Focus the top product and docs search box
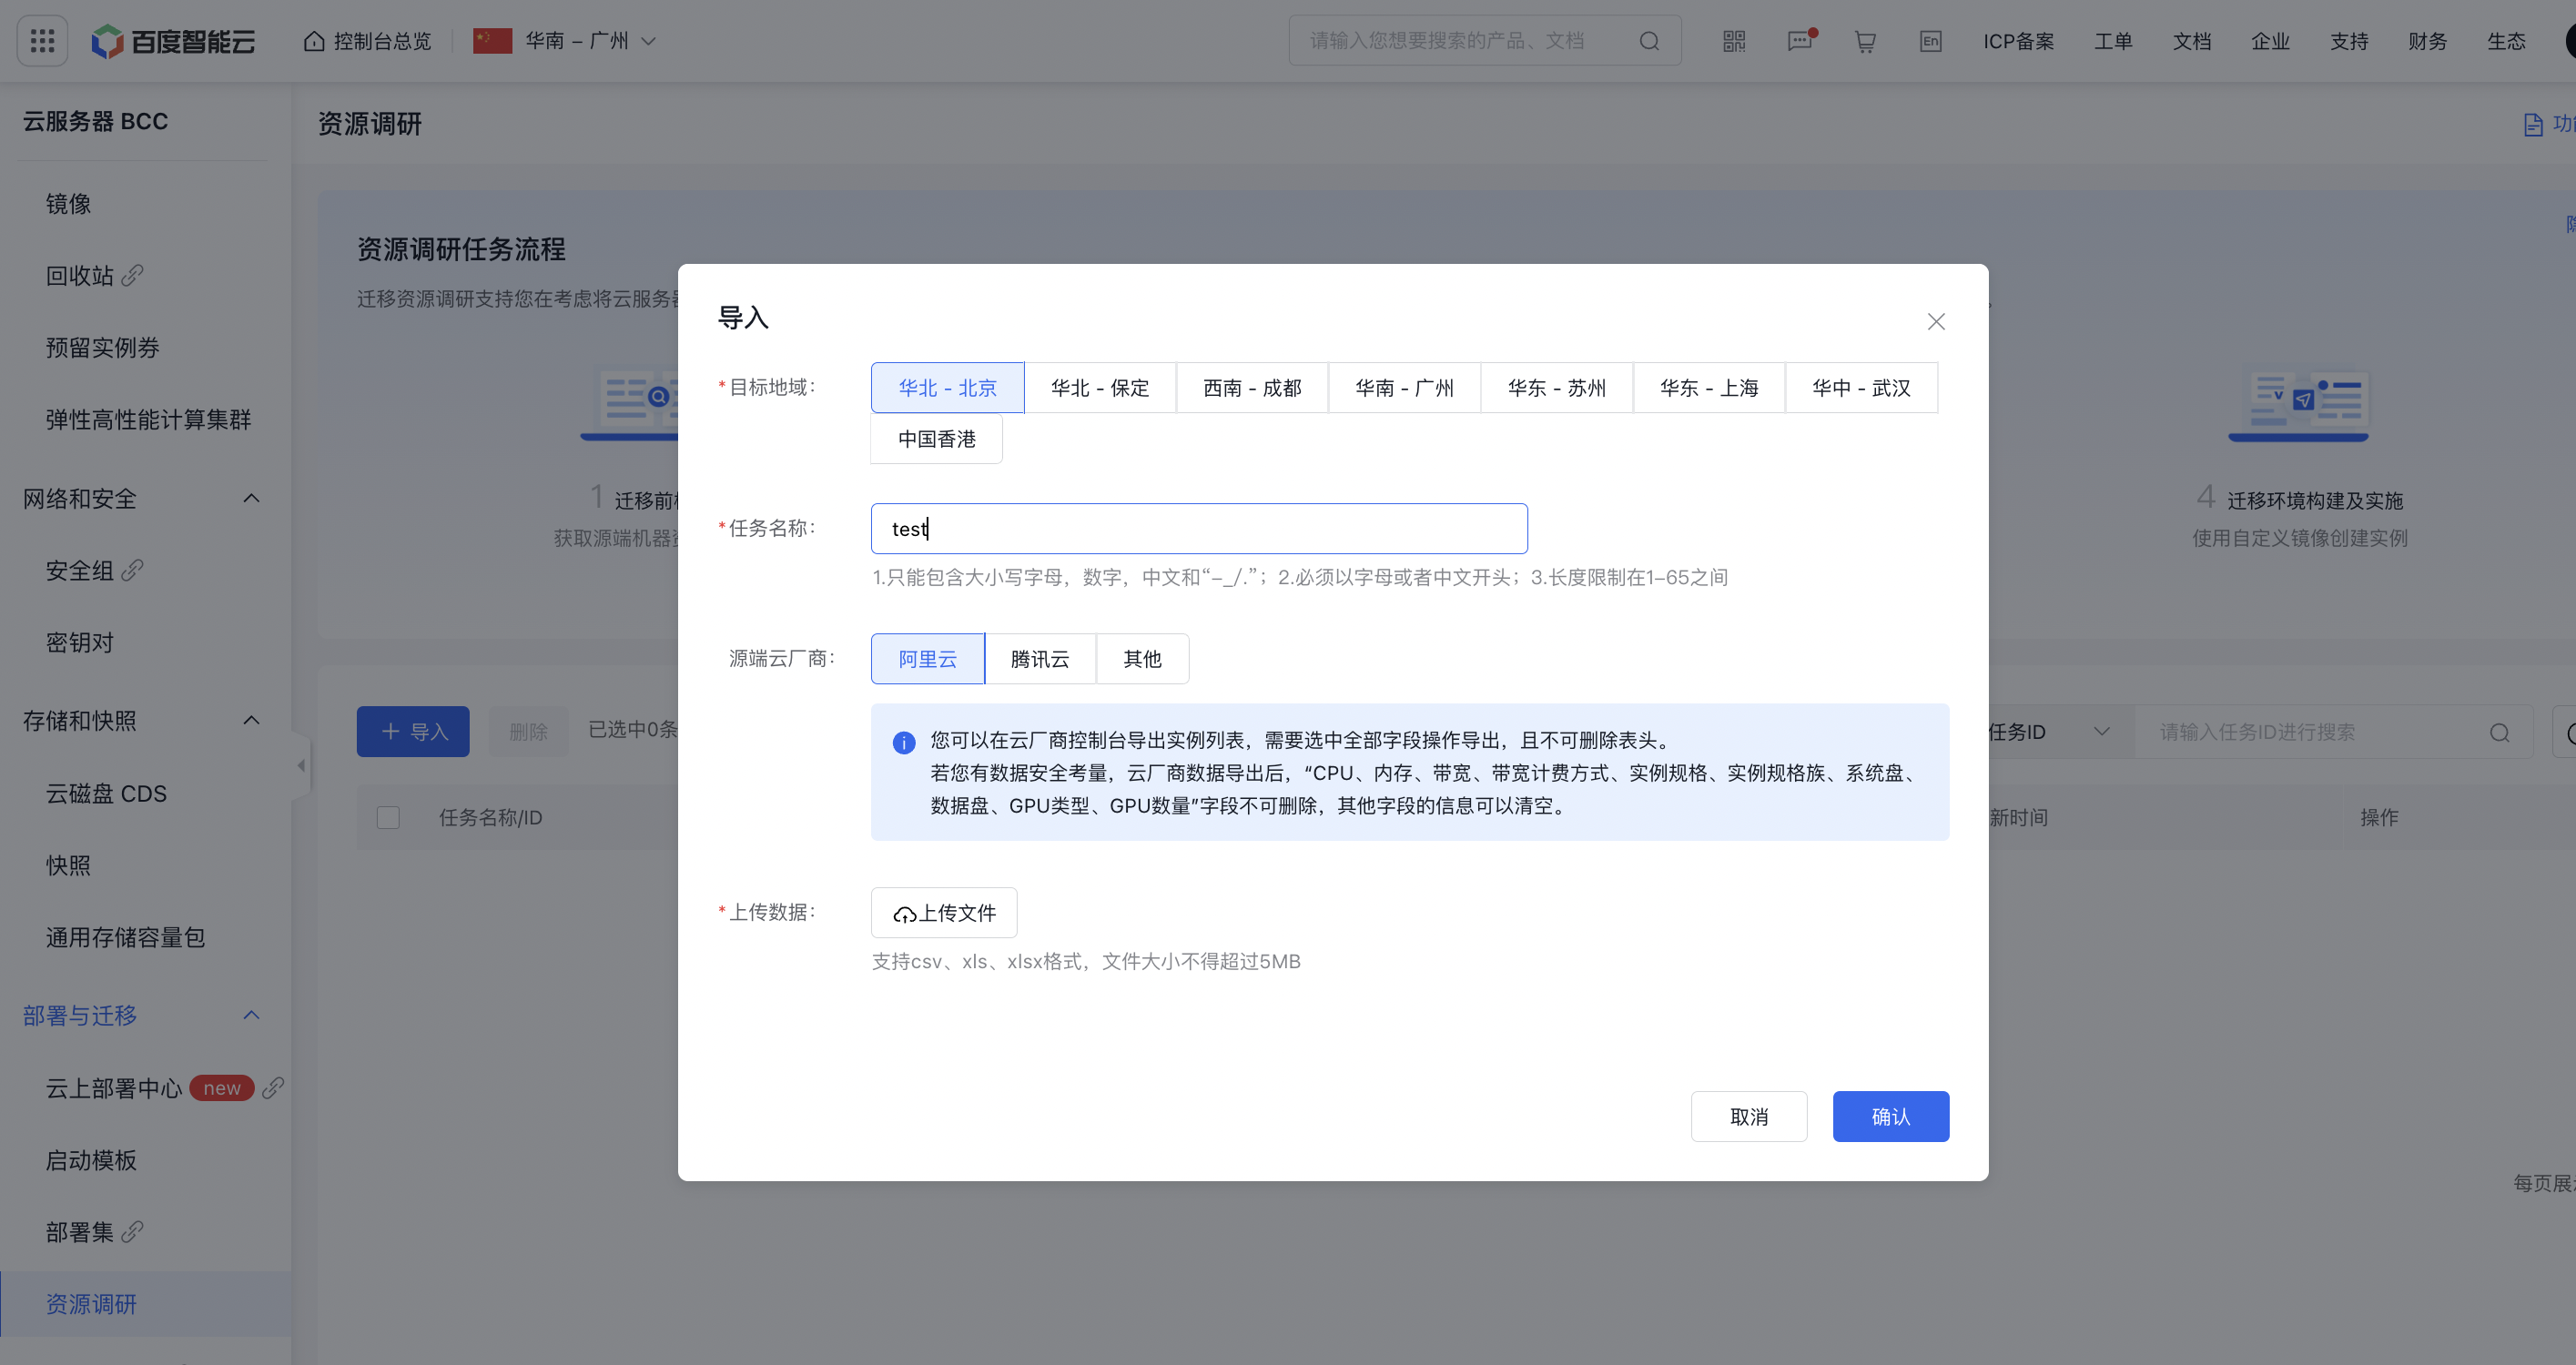 point(1484,41)
